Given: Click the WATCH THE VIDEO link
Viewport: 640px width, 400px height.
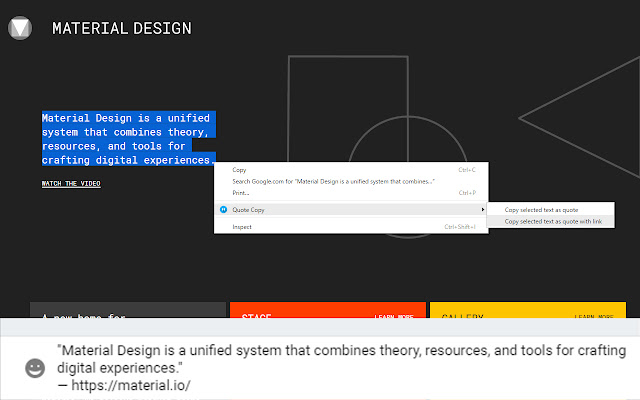Looking at the screenshot, I should pos(71,184).
